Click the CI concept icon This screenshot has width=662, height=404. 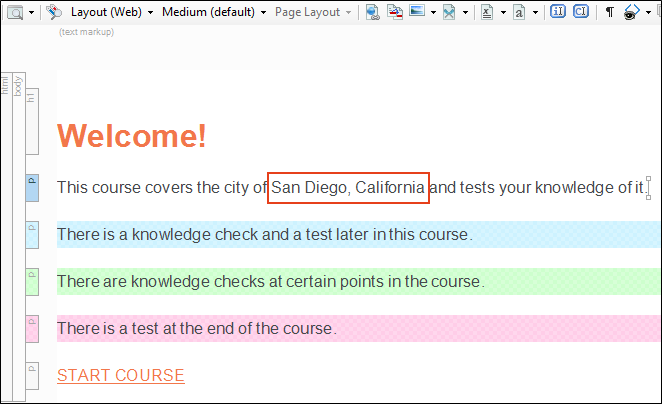coord(581,11)
